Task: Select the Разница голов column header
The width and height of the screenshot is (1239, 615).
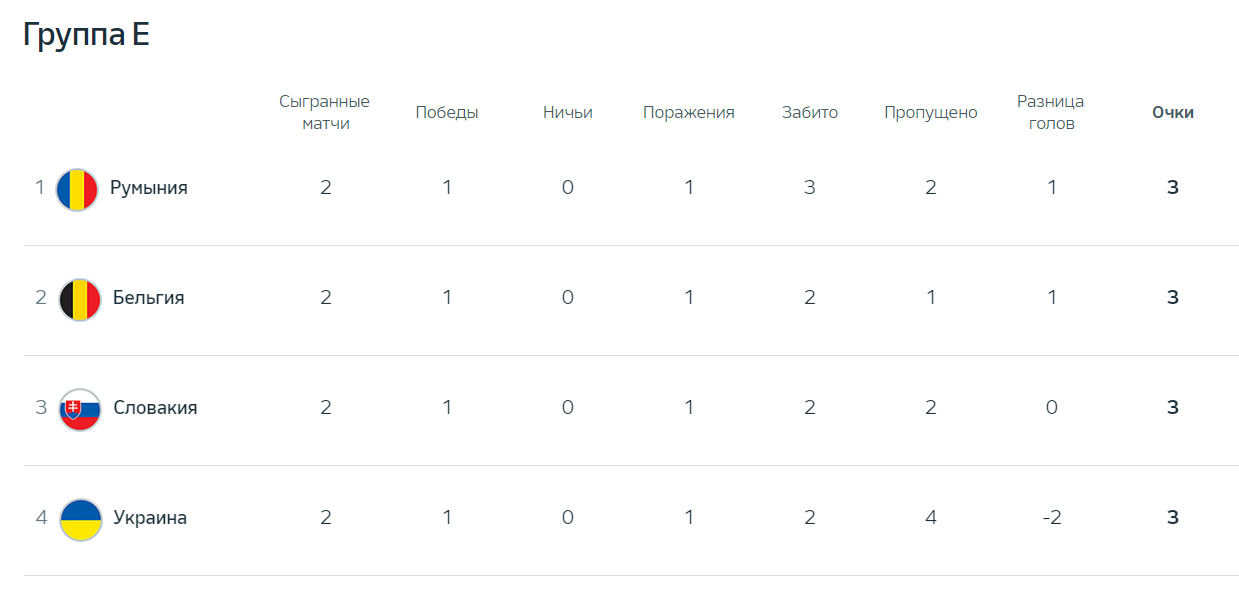Action: [x=1051, y=113]
